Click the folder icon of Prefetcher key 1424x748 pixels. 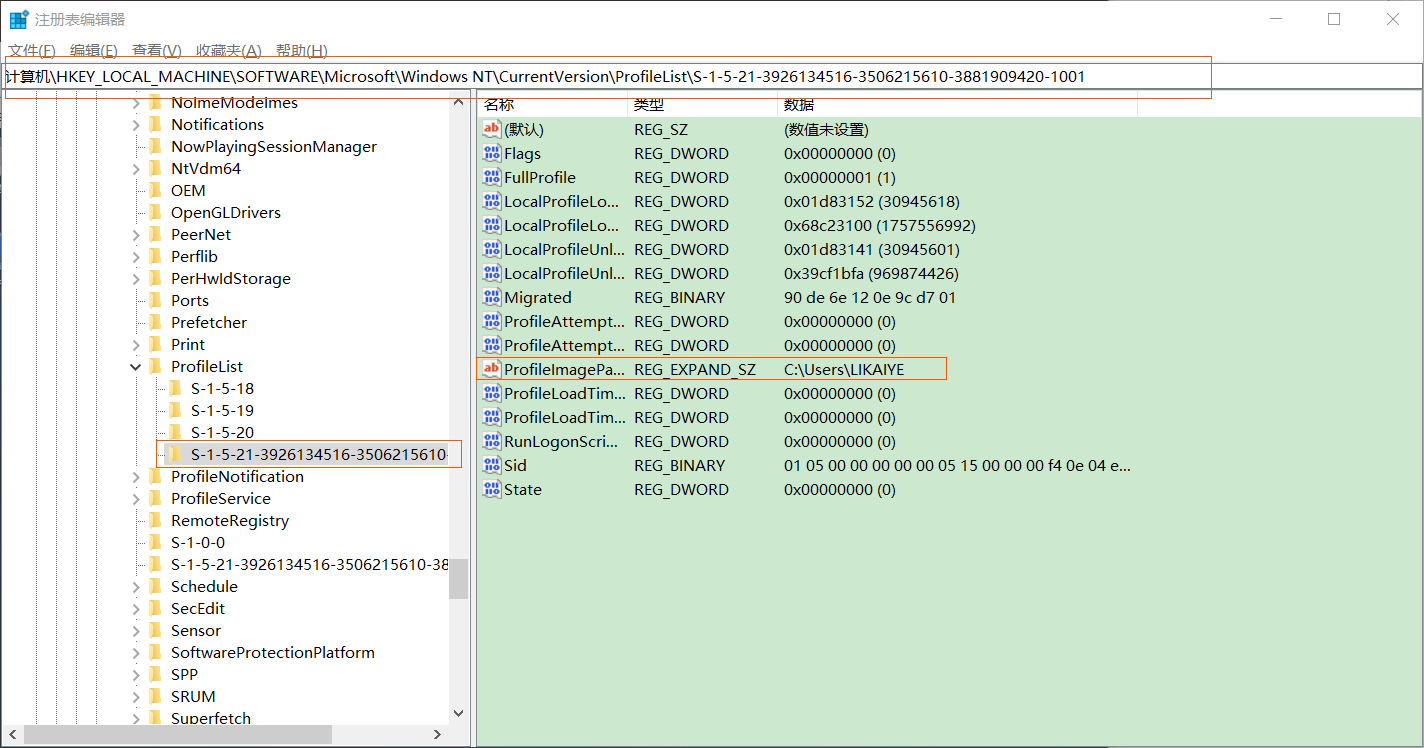(155, 322)
